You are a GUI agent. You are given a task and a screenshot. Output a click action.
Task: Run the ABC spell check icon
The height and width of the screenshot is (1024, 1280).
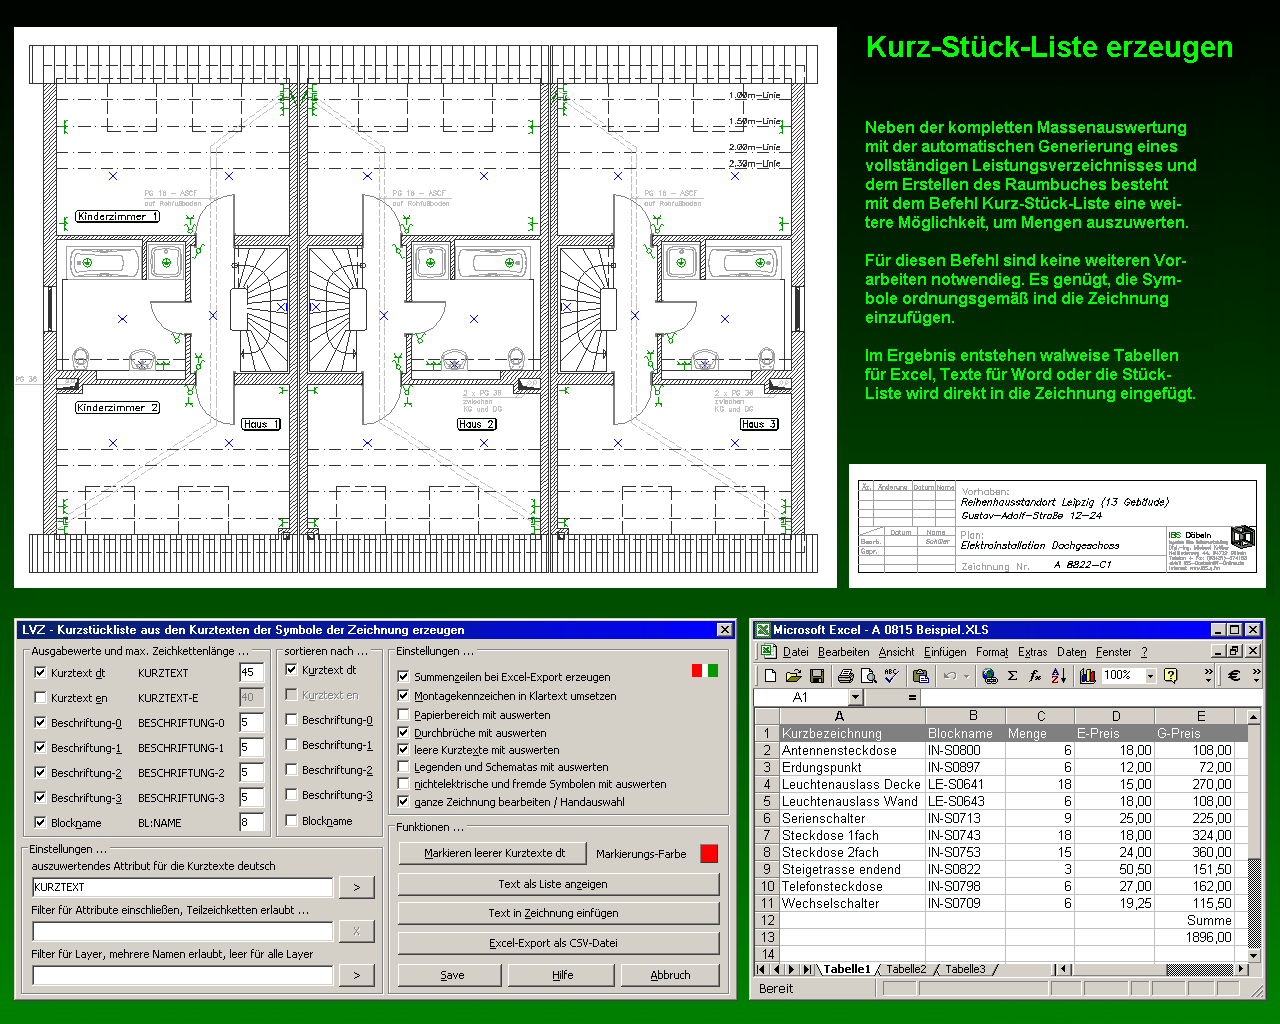click(x=892, y=676)
